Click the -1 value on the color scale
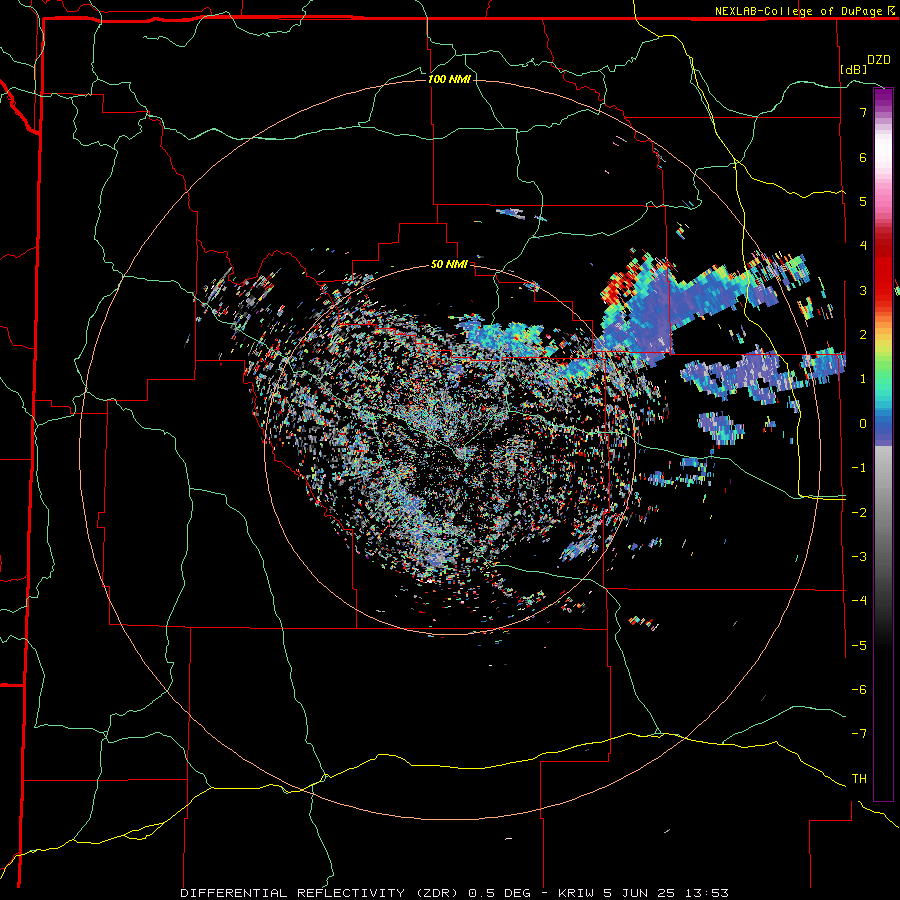Screen dimensions: 900x900 (x=859, y=468)
